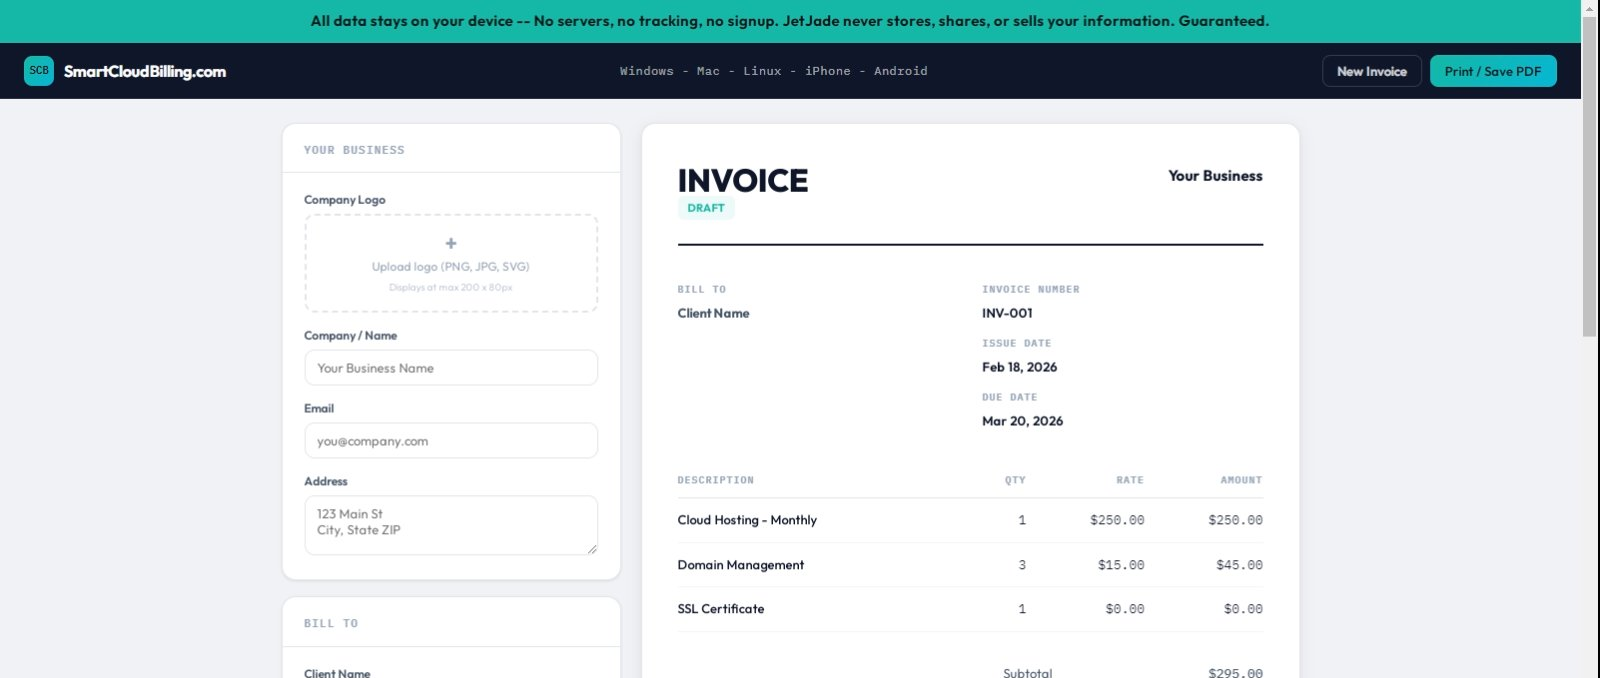Focus the Email input field
The image size is (1600, 678).
(x=451, y=441)
